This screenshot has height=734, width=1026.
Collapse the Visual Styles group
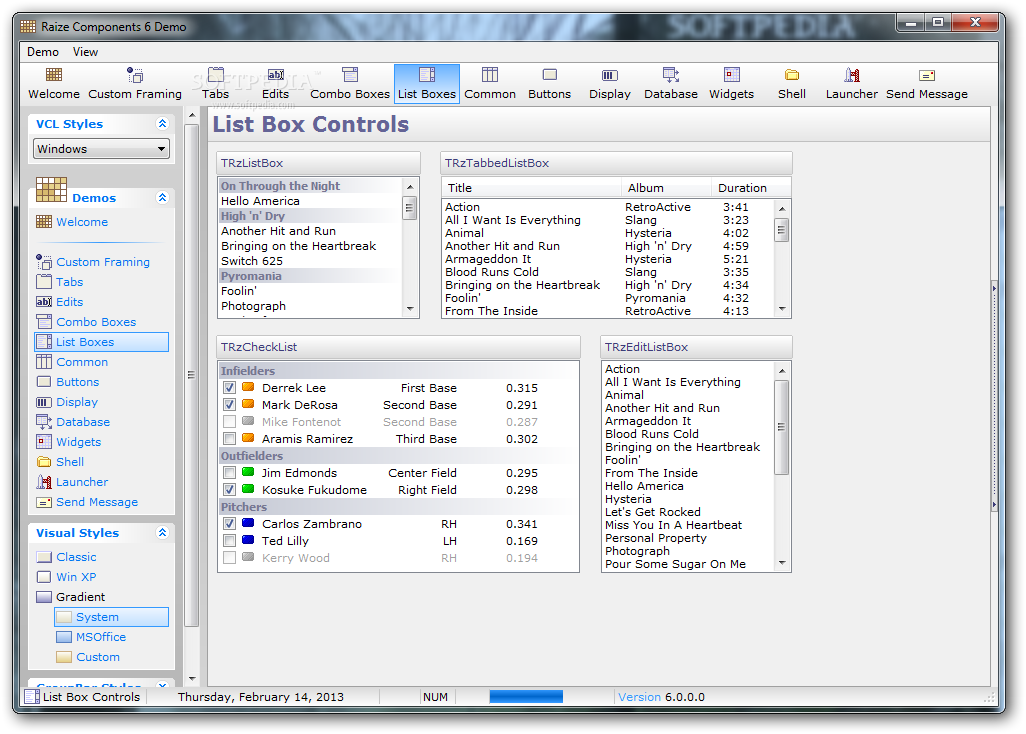[162, 533]
